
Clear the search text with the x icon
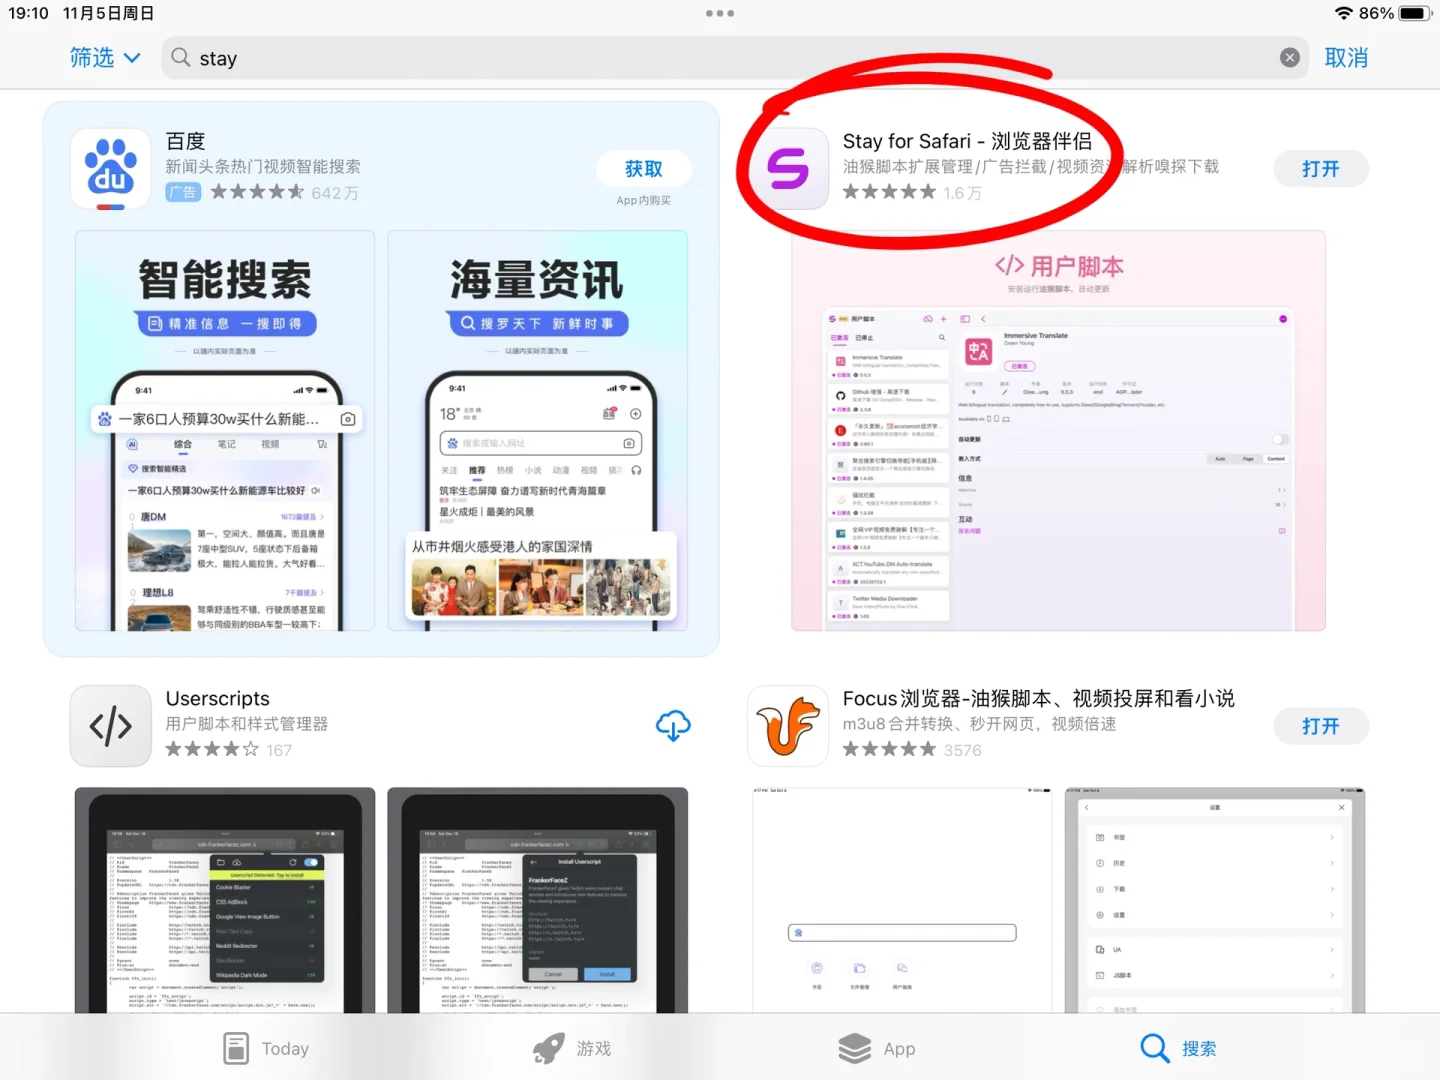1289,57
